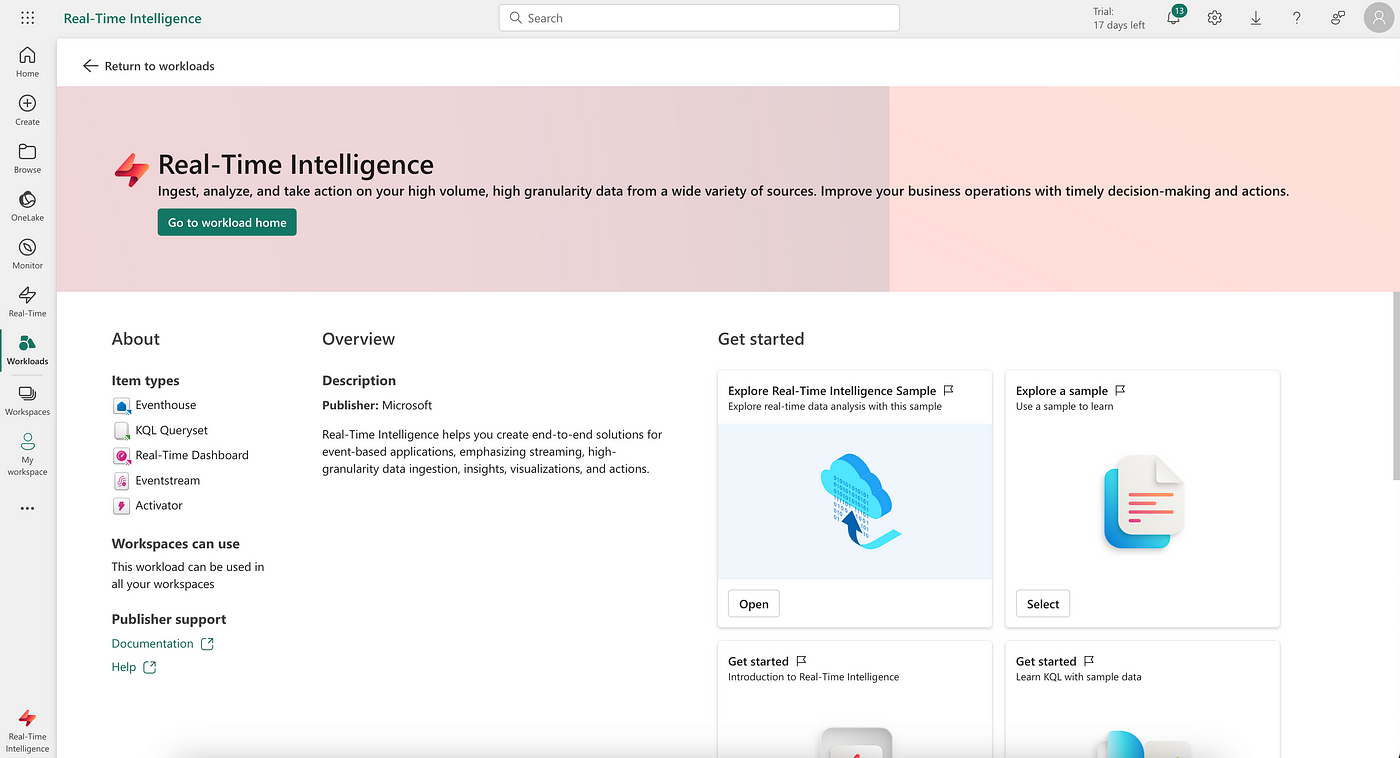Click the document thumbnail on Explore a sample
The width and height of the screenshot is (1400, 758).
click(x=1143, y=501)
